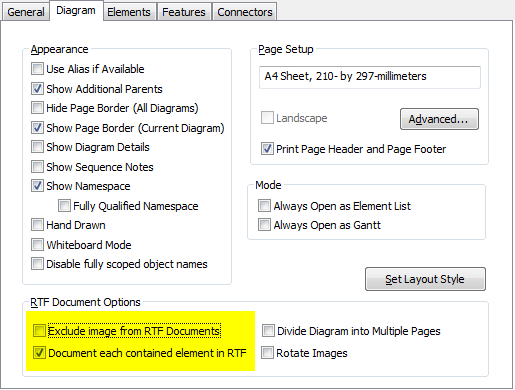
Task: Tick Disable fully scoped object names
Action: (x=37, y=264)
